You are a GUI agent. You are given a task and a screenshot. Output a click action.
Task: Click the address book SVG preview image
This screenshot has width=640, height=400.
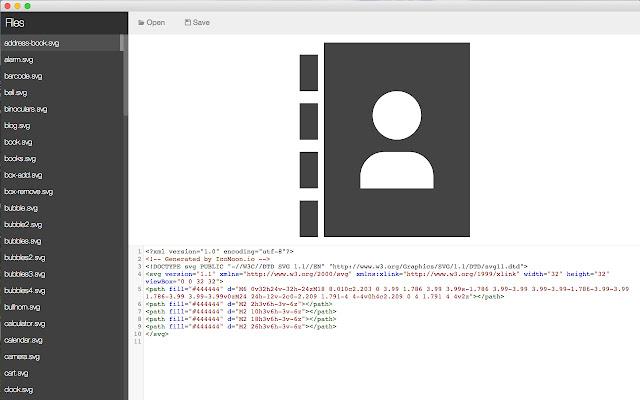click(384, 140)
